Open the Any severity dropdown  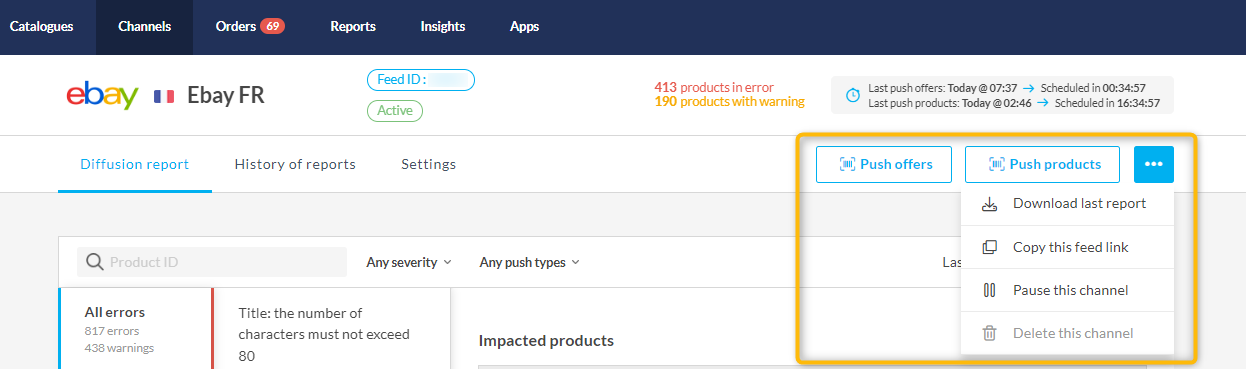point(409,262)
